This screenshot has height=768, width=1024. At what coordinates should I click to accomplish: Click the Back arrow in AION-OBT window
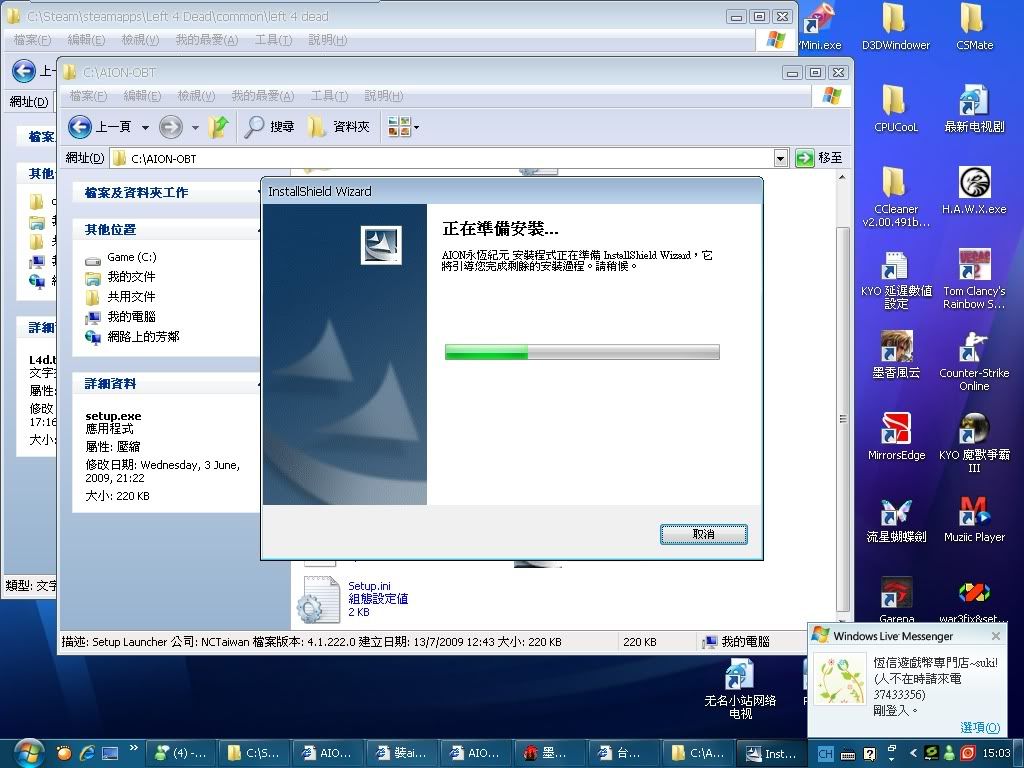click(x=81, y=127)
